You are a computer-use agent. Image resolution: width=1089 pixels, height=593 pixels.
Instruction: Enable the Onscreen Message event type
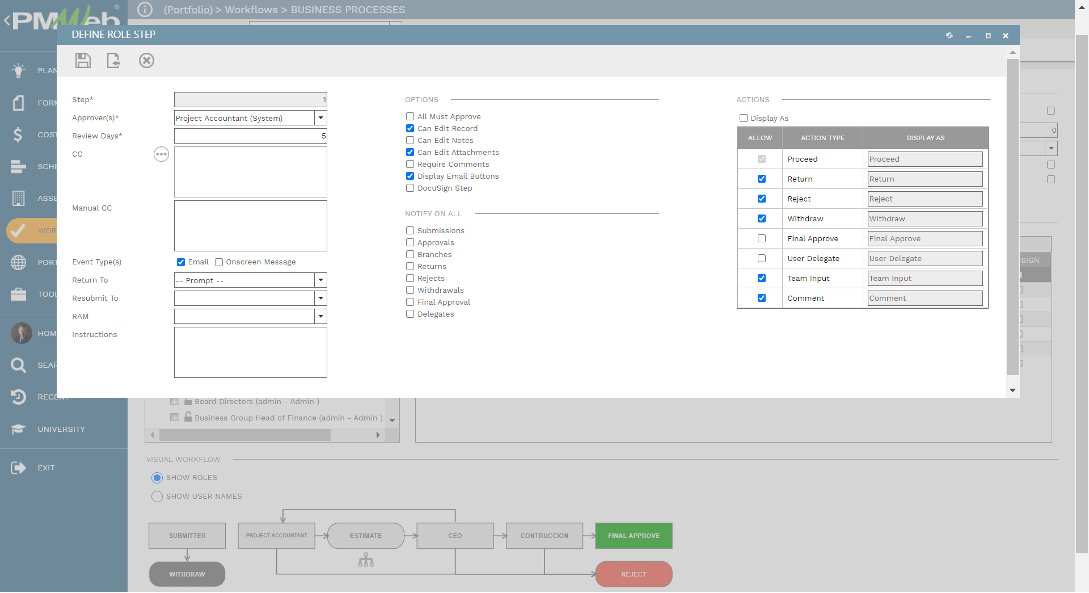(219, 262)
